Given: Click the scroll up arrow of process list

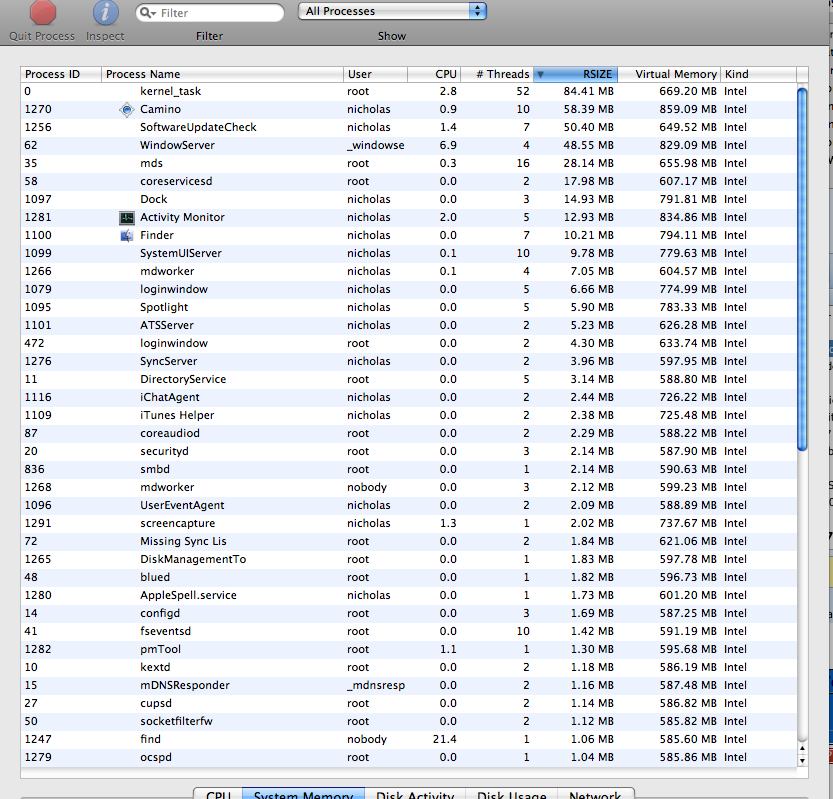Looking at the screenshot, I should click(802, 748).
